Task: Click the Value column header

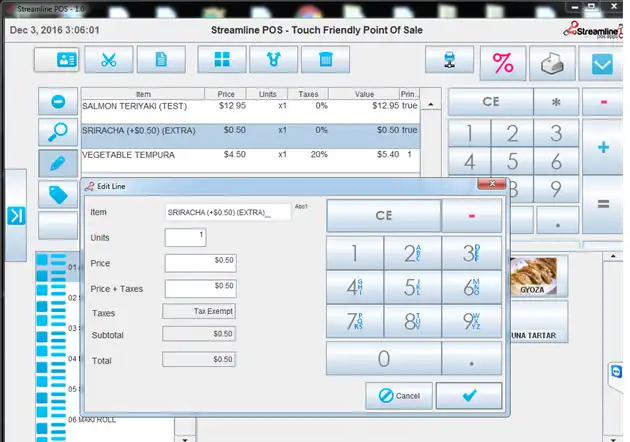Action: coord(364,94)
